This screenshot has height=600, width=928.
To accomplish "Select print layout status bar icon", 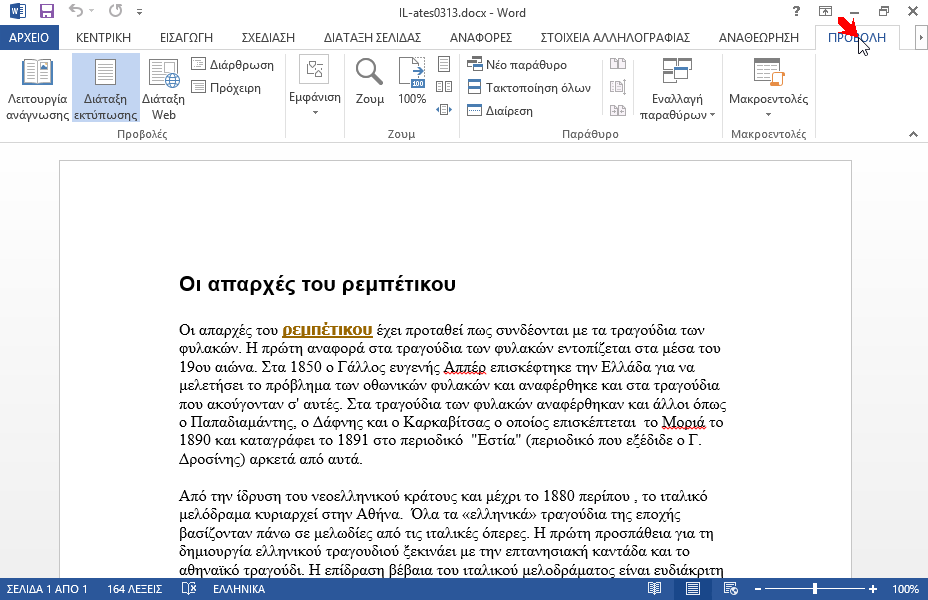I will [x=692, y=589].
